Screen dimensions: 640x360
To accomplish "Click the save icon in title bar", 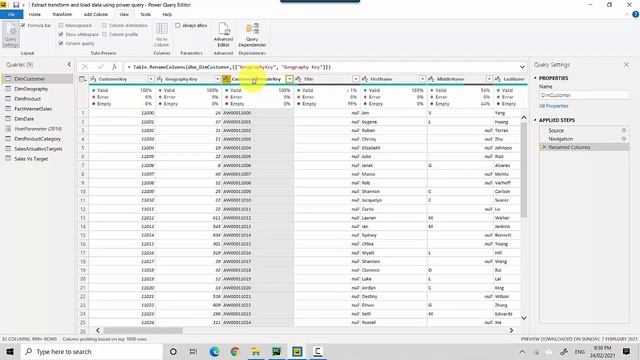I will [16, 5].
